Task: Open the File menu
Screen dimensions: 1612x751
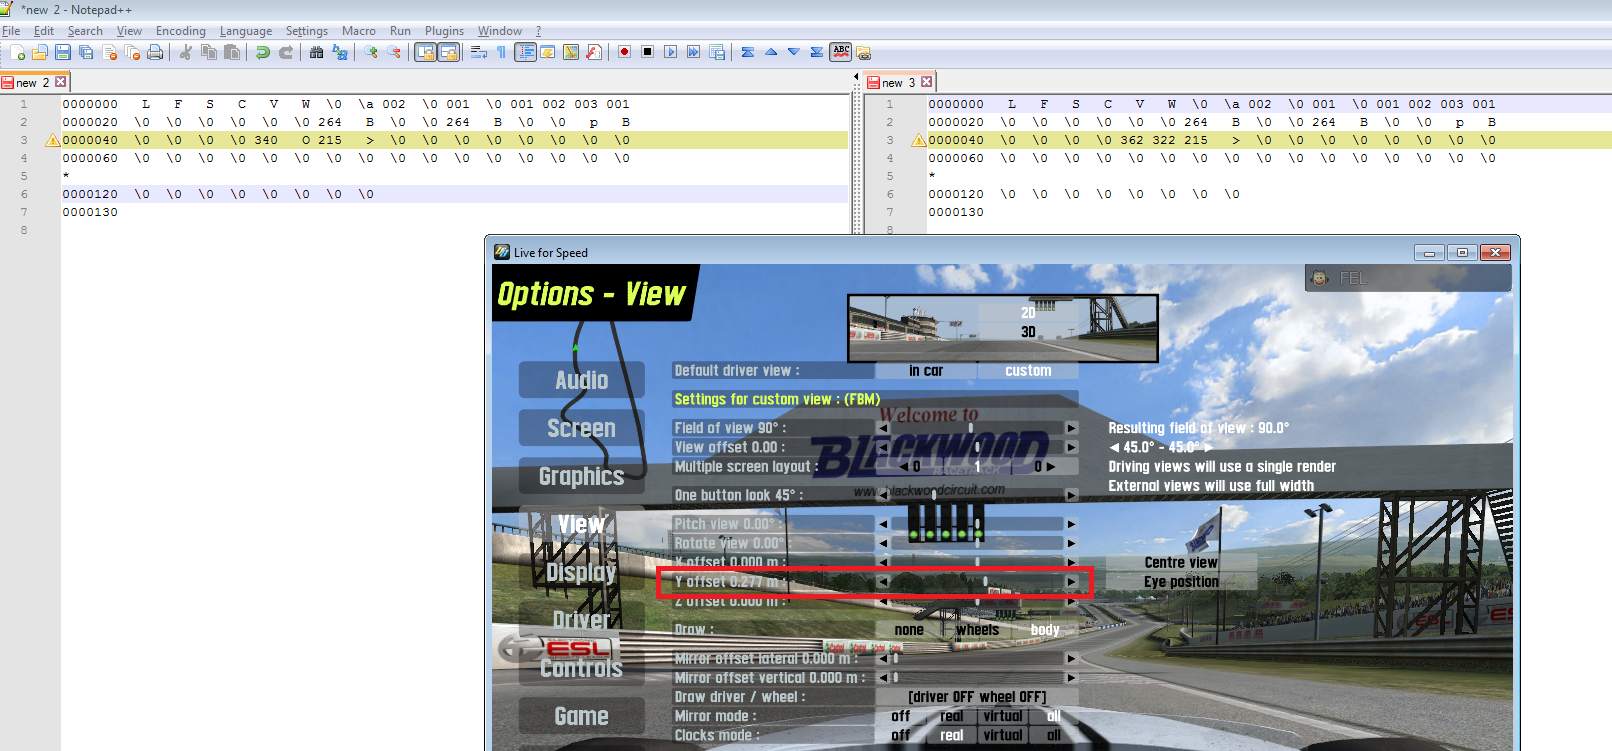Action: tap(11, 31)
